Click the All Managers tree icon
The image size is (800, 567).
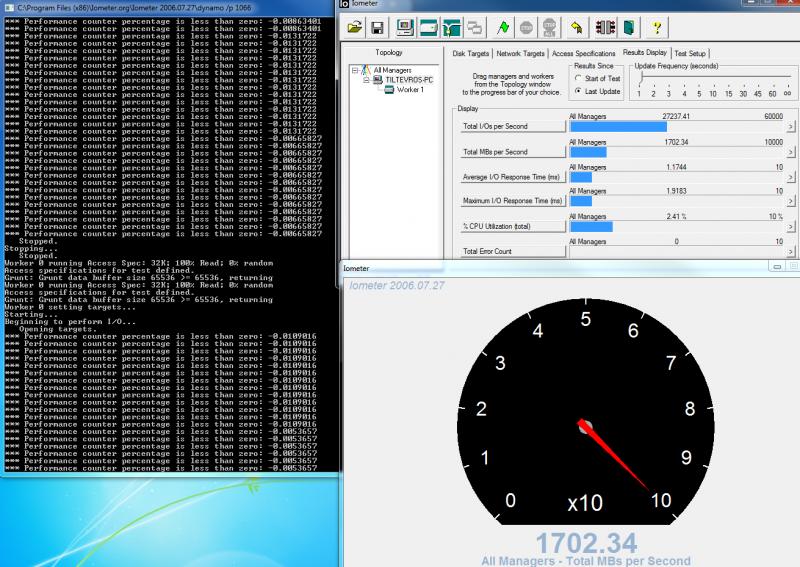click(x=366, y=70)
